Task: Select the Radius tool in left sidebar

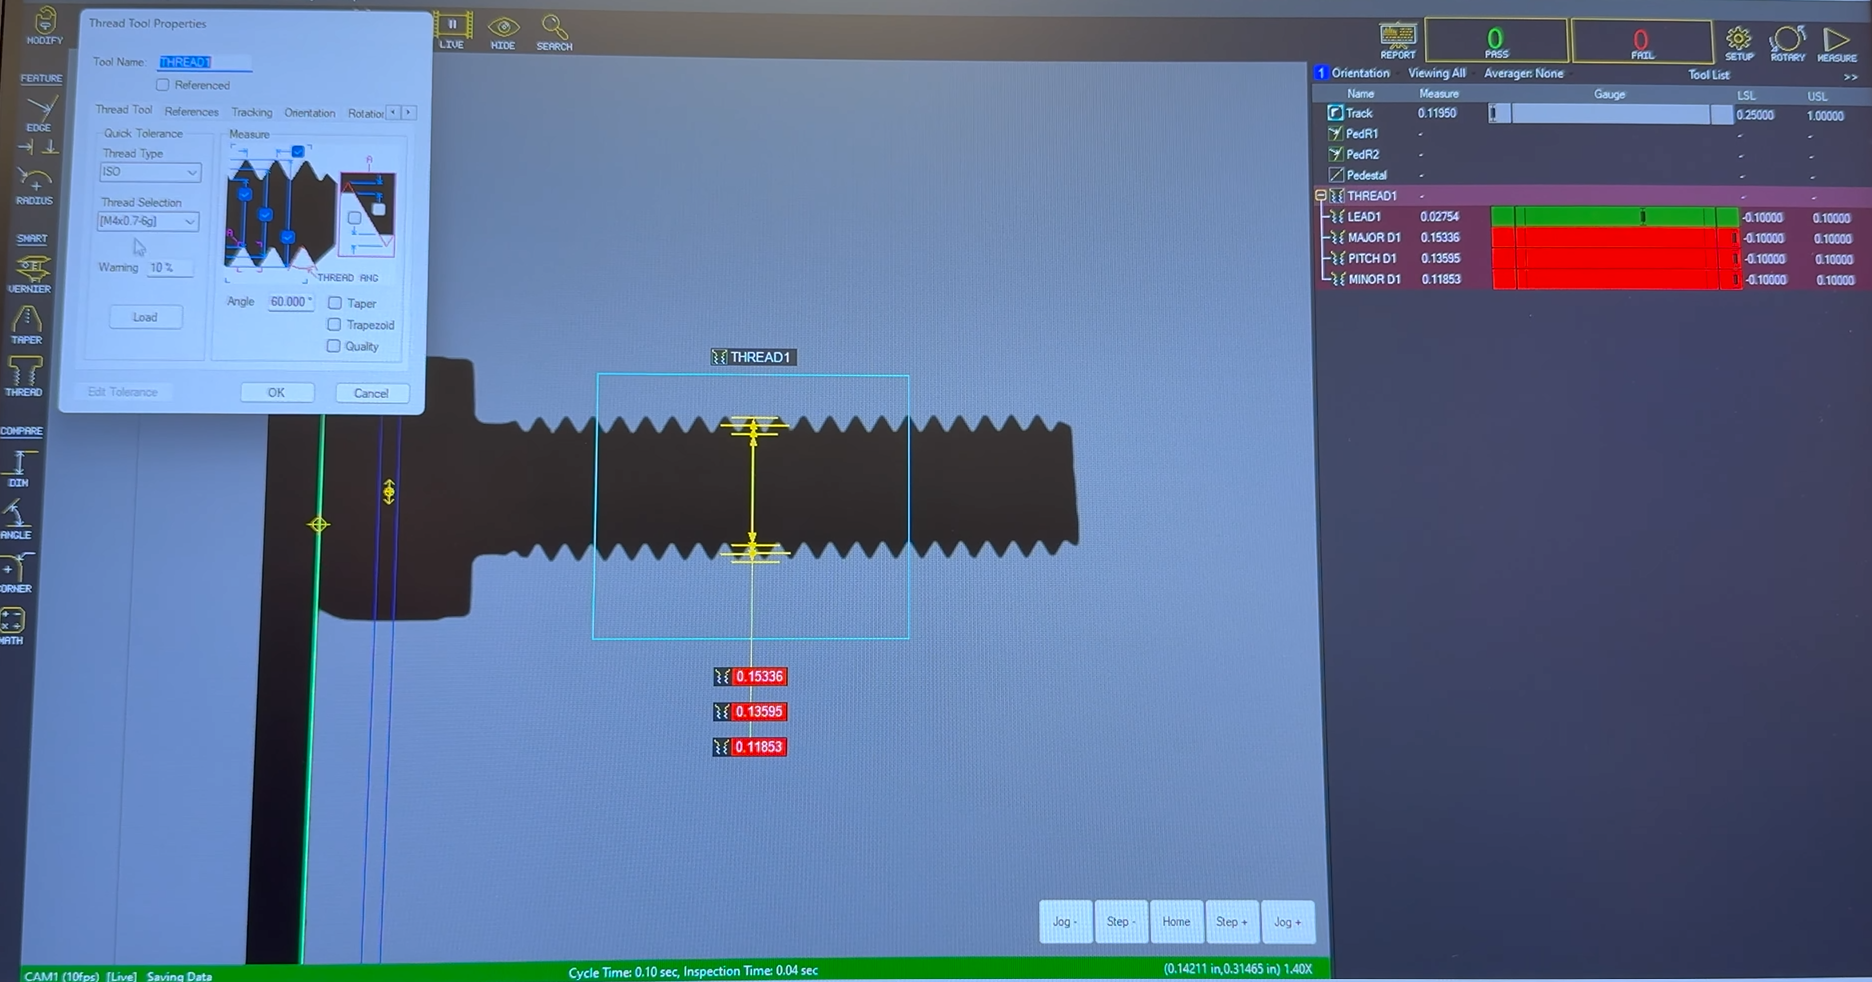Action: pyautogui.click(x=34, y=183)
